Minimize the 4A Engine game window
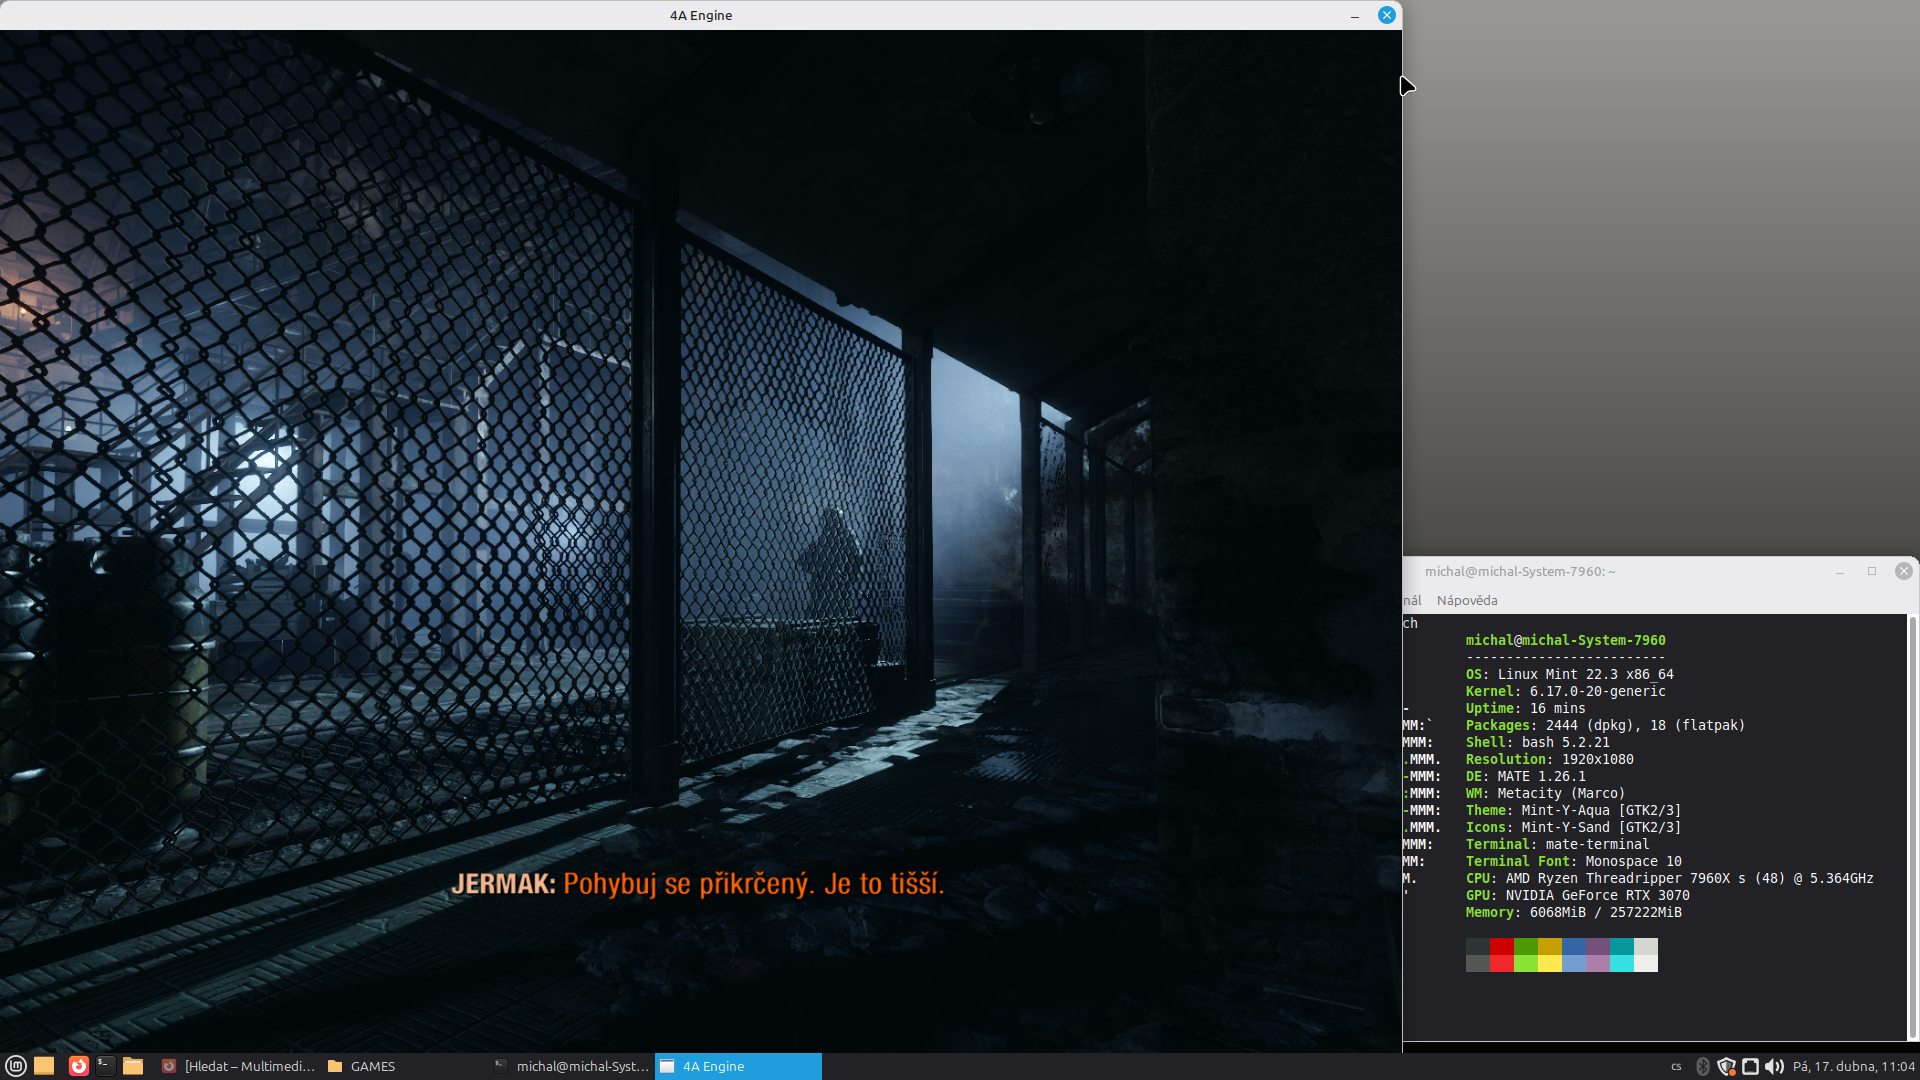Screen dimensions: 1920x1080 click(1355, 15)
